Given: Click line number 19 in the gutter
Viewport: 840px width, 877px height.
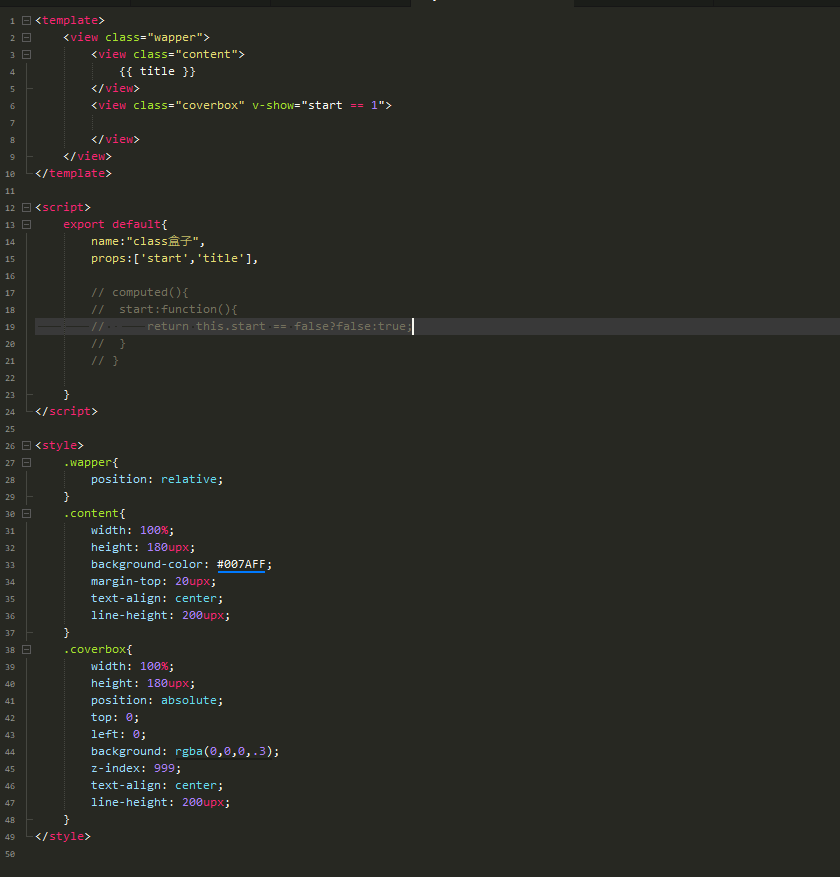Looking at the screenshot, I should click(10, 326).
